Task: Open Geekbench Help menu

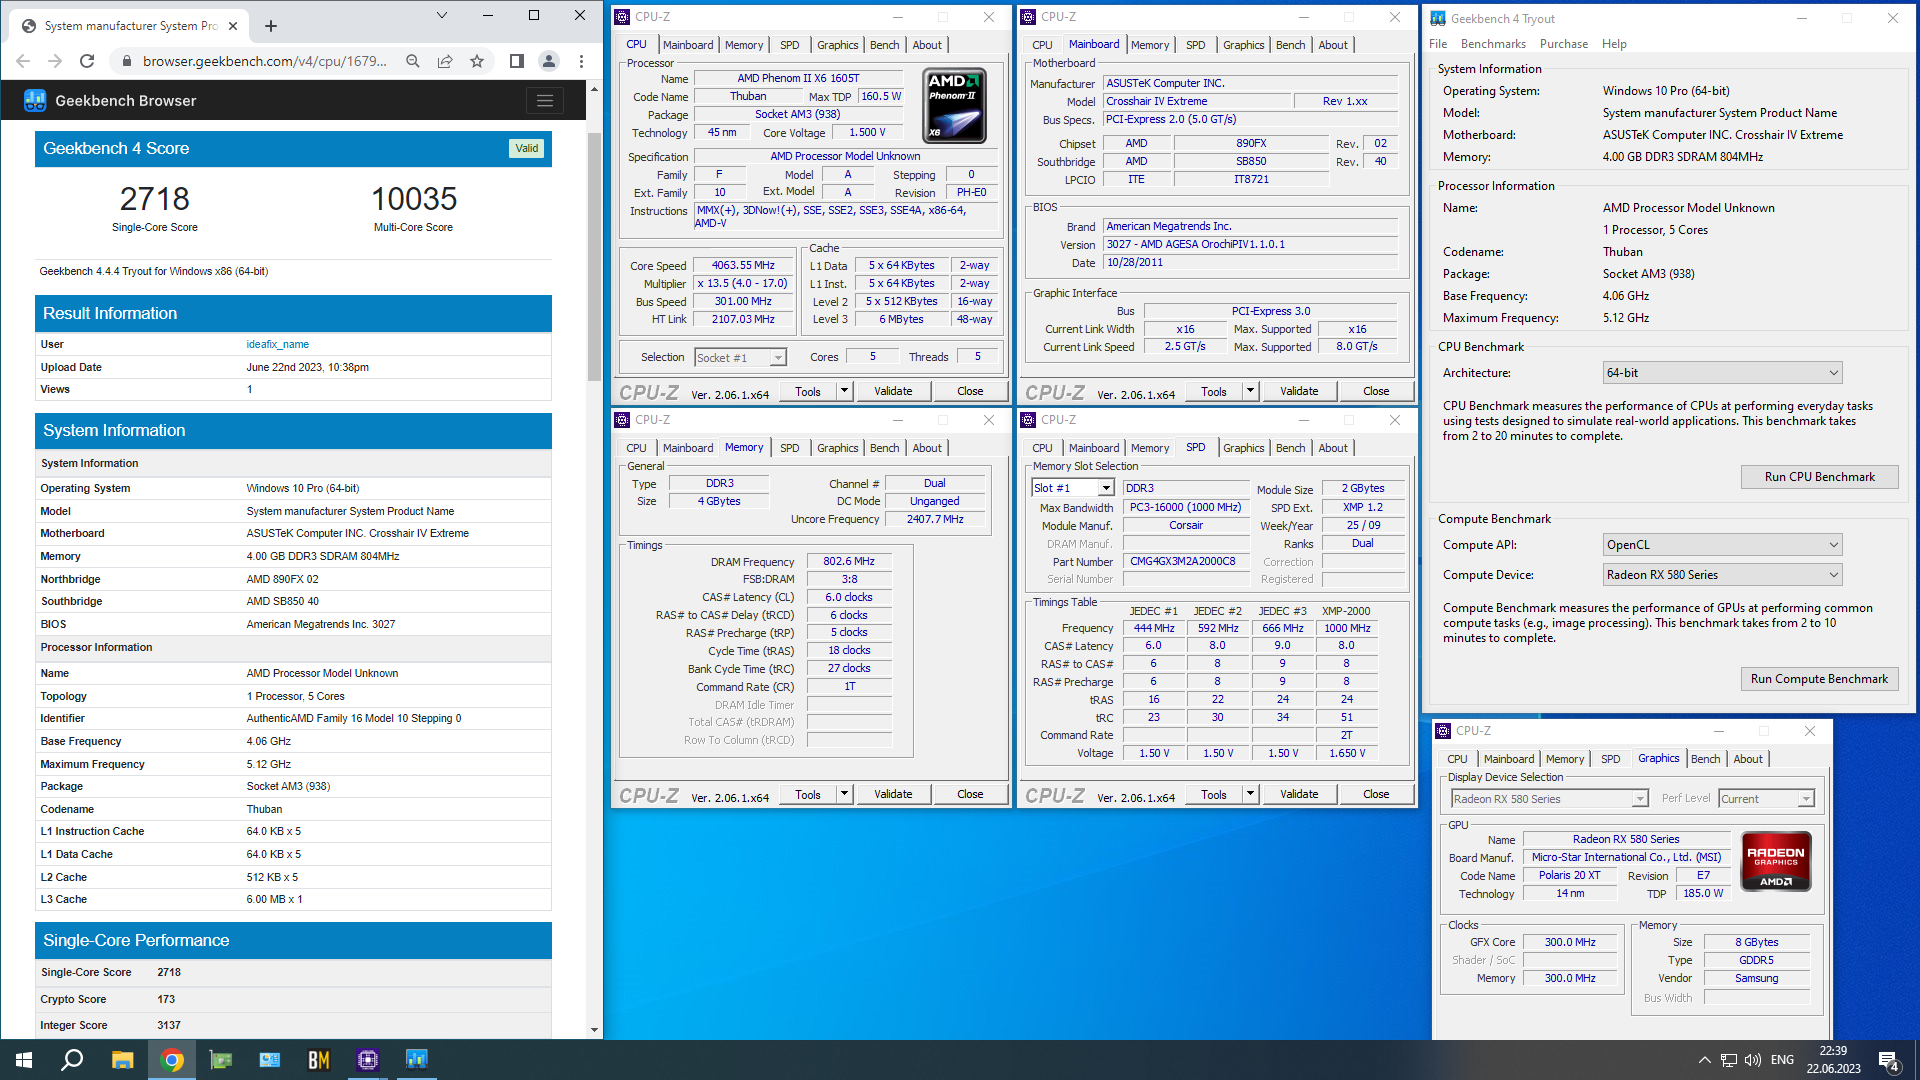Action: [x=1614, y=44]
